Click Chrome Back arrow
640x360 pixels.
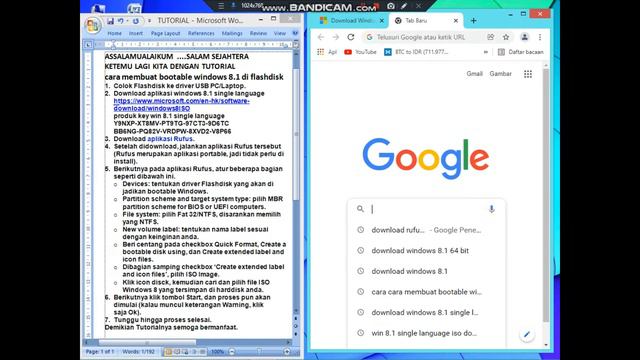[x=321, y=37]
